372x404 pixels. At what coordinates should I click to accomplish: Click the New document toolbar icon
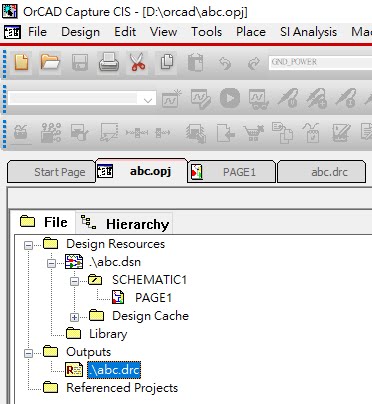click(21, 62)
